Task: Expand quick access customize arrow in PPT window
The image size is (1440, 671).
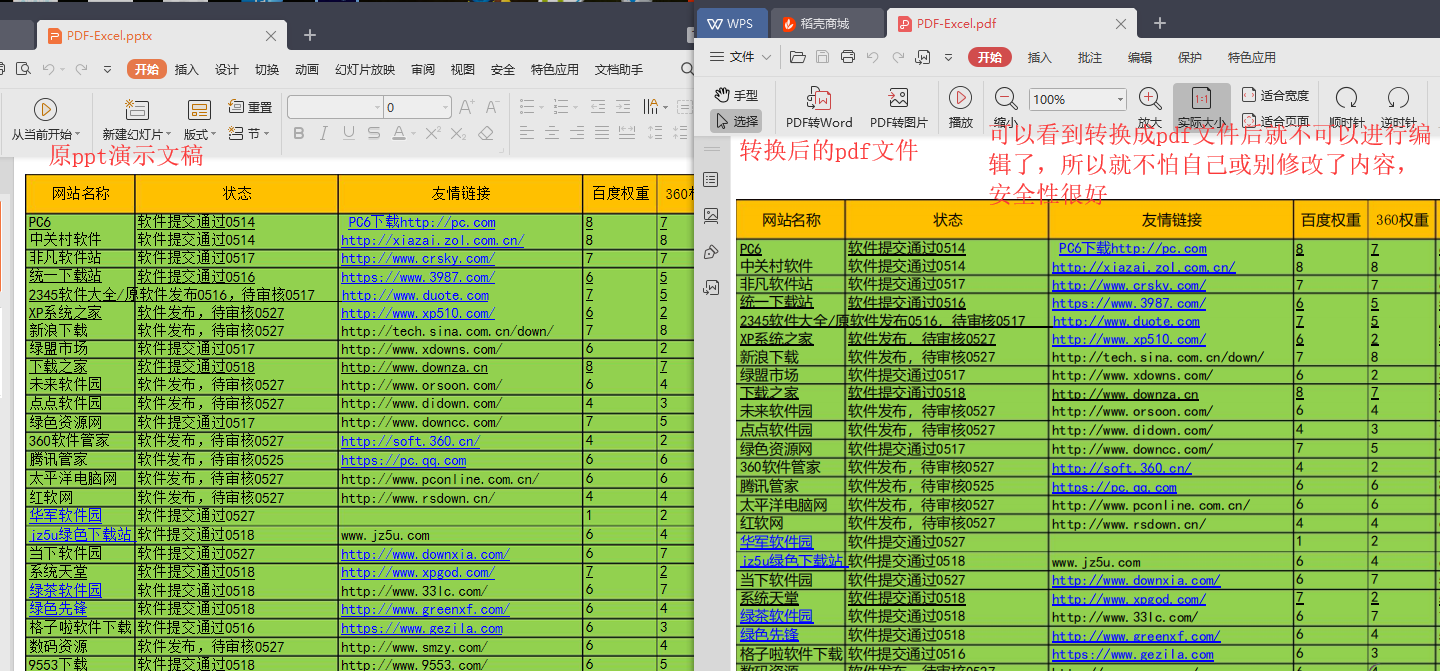Action: click(x=107, y=69)
